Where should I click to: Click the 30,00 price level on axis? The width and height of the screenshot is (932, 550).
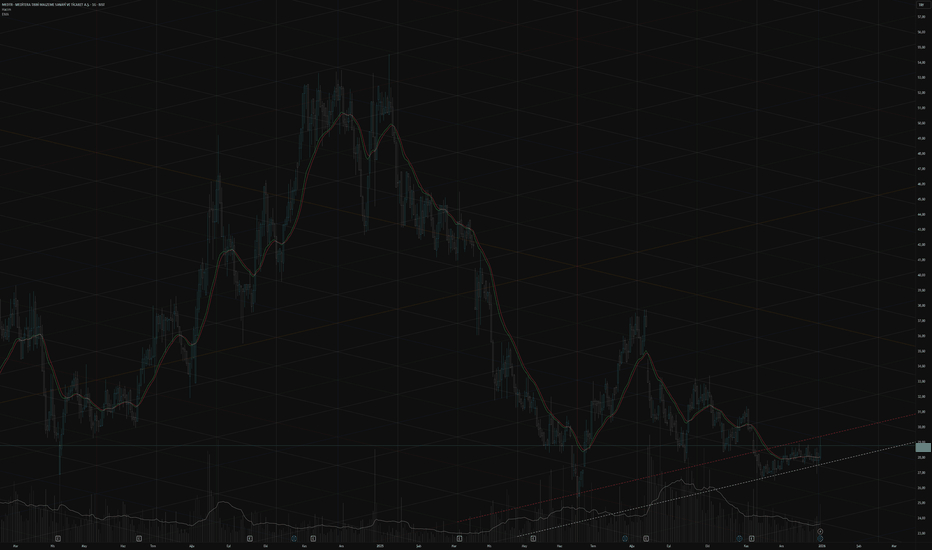(921, 427)
